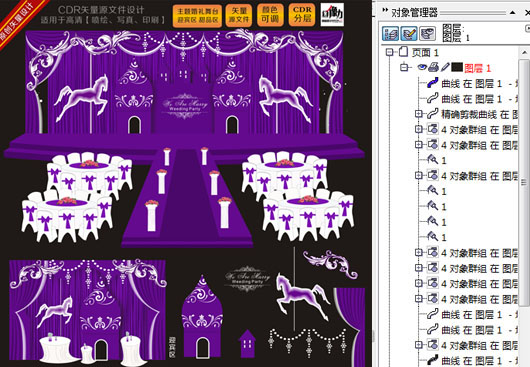Click the 页面 1 page icon
Image resolution: width=530 pixels, height=367 pixels.
(x=403, y=52)
